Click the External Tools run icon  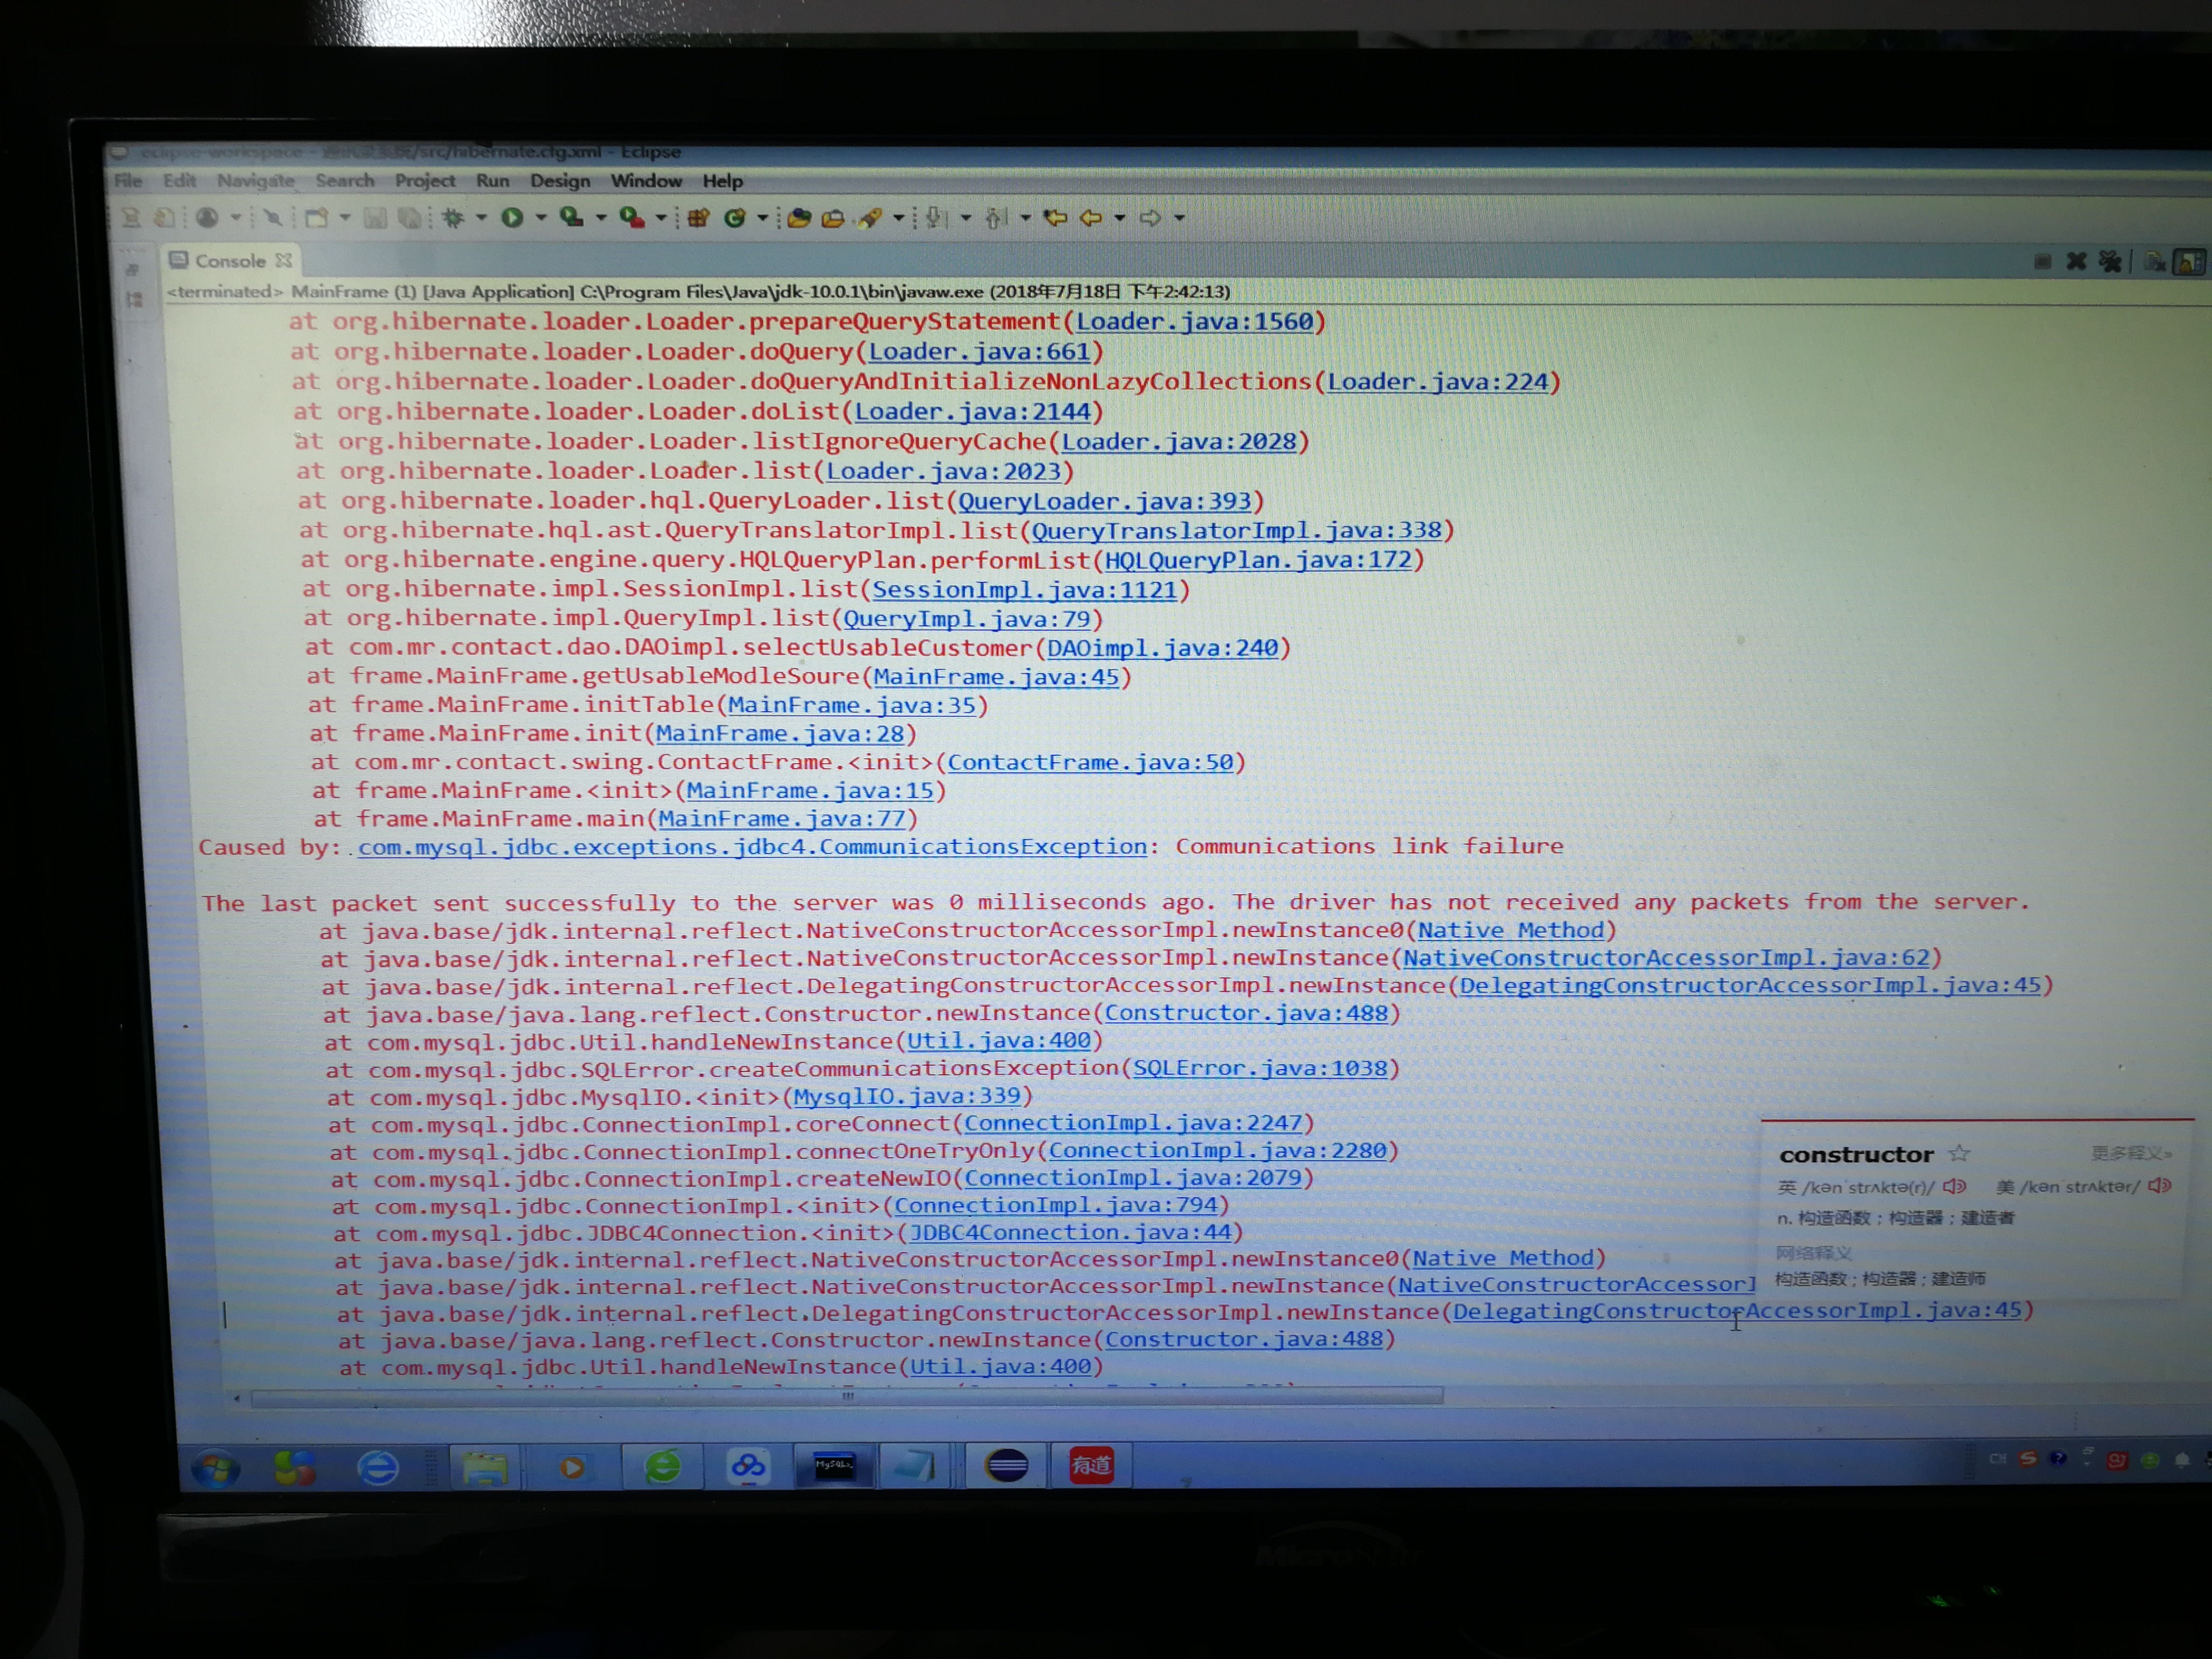[631, 217]
